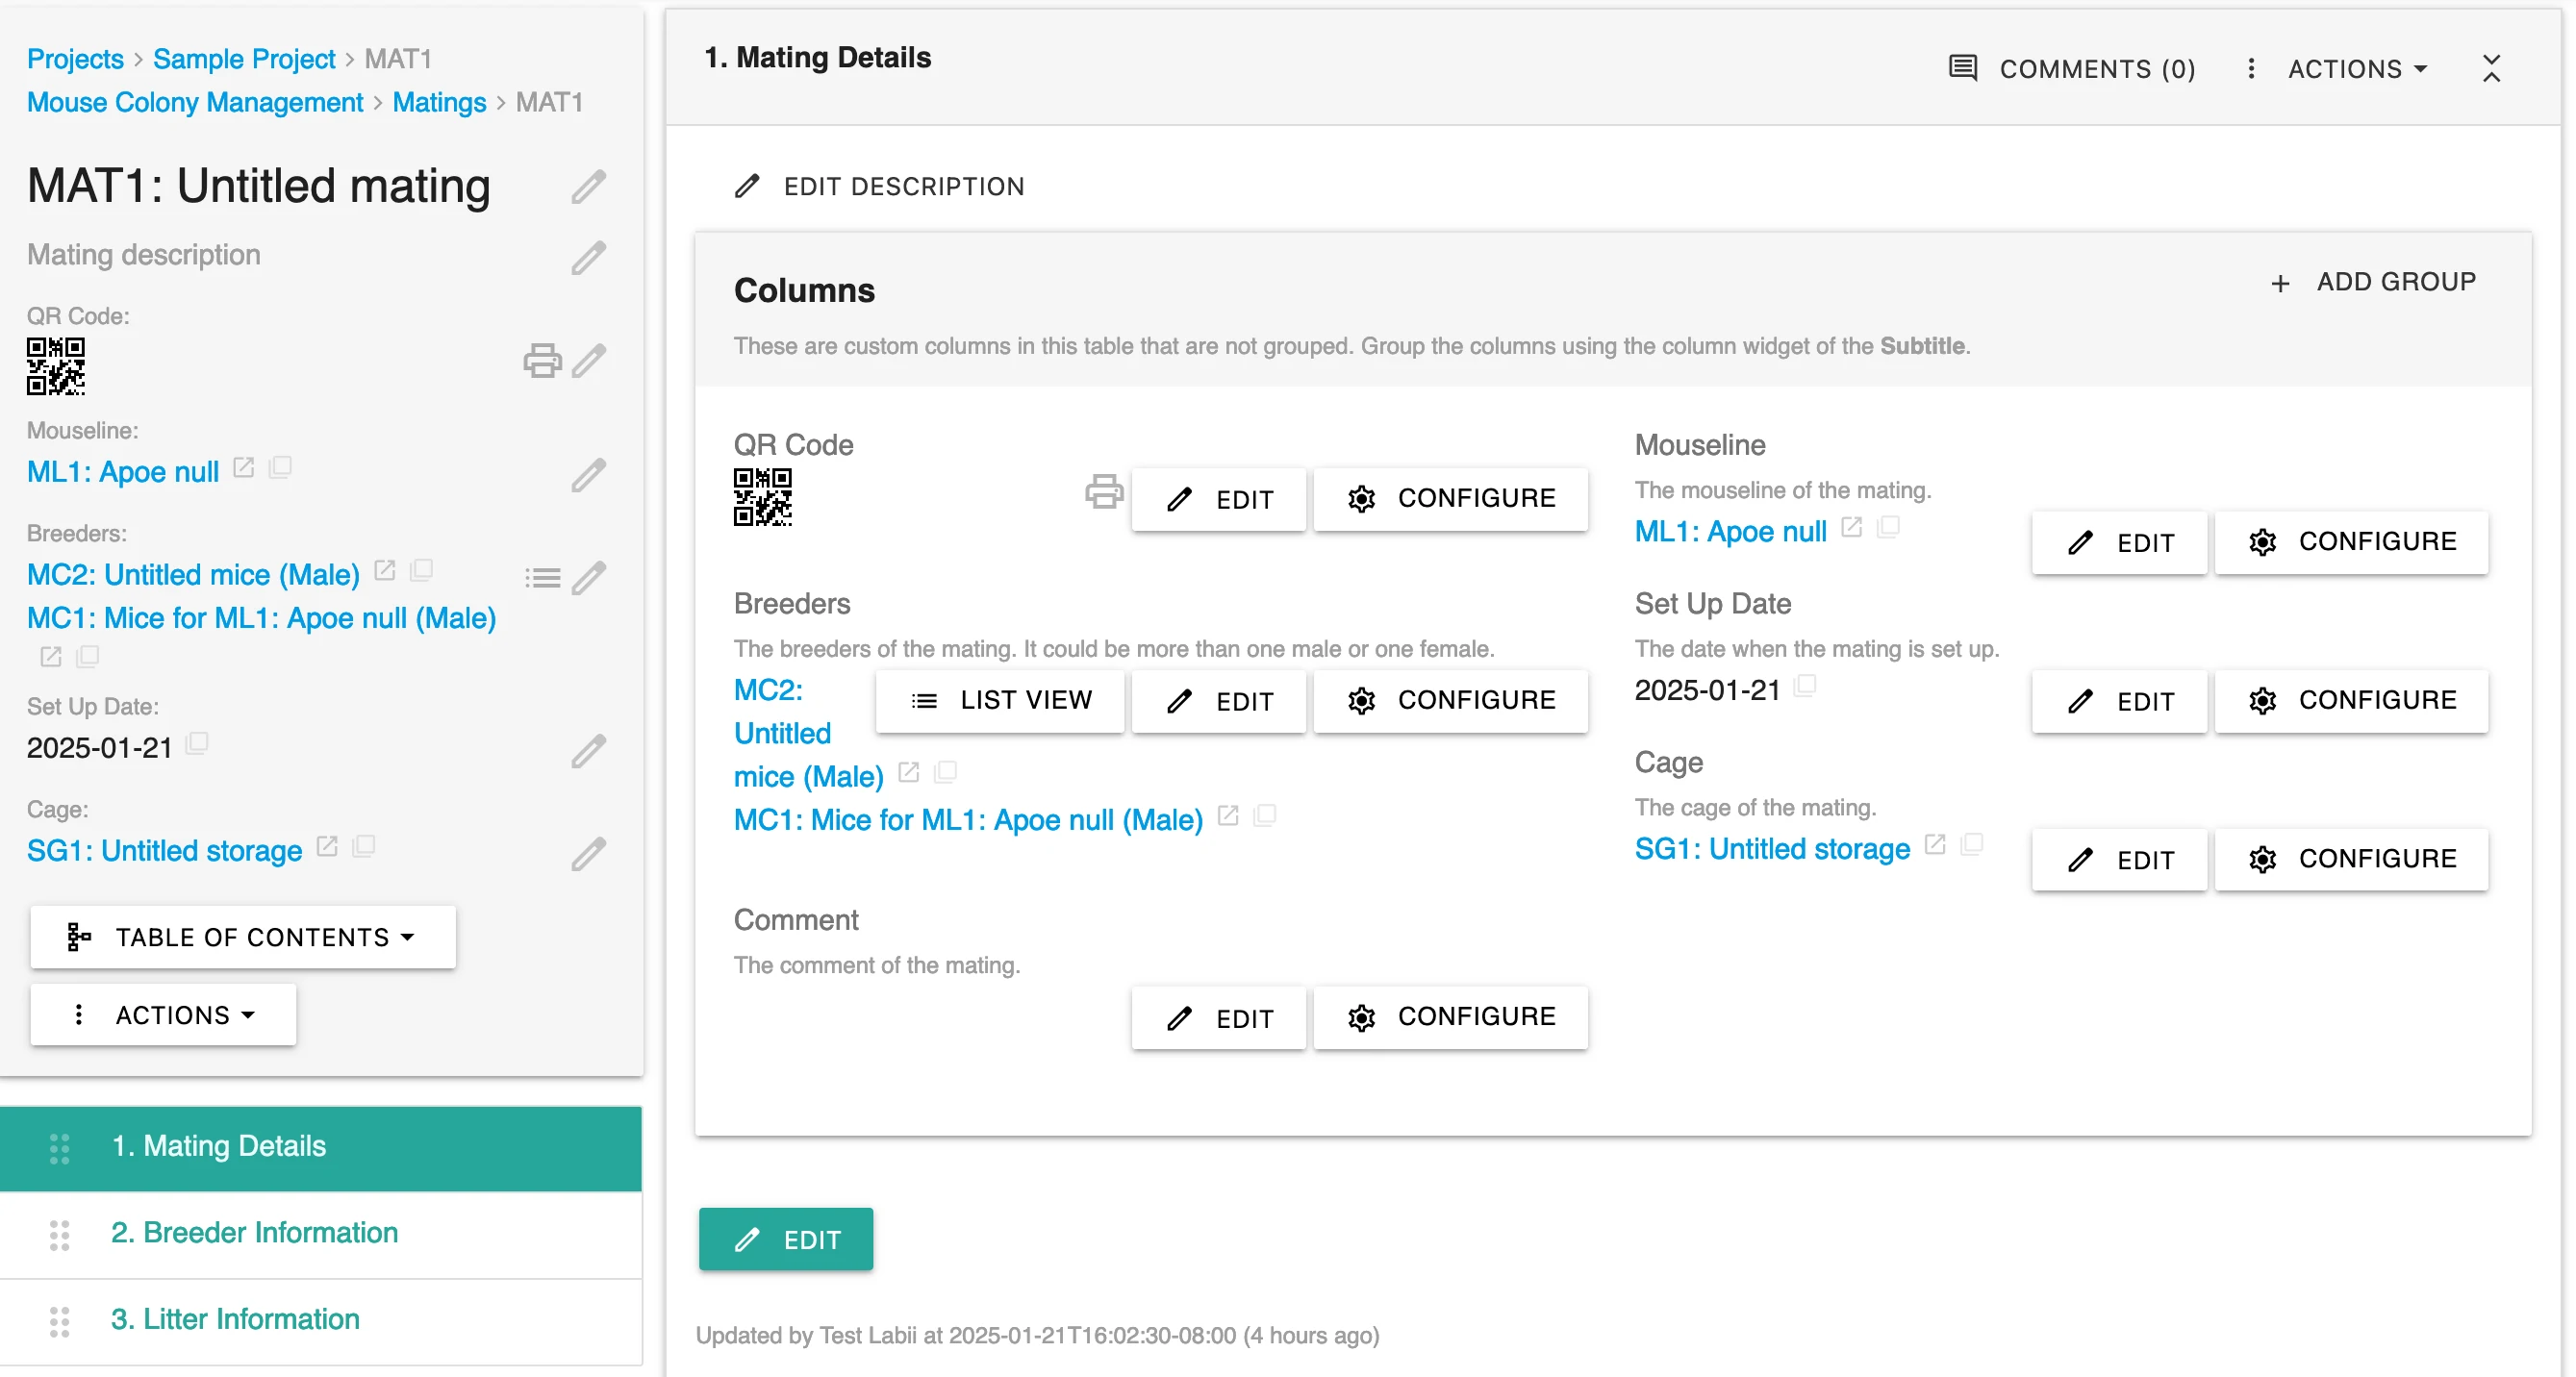The image size is (2576, 1377).
Task: Click pencil icon beside Mating description
Action: pyautogui.click(x=589, y=257)
